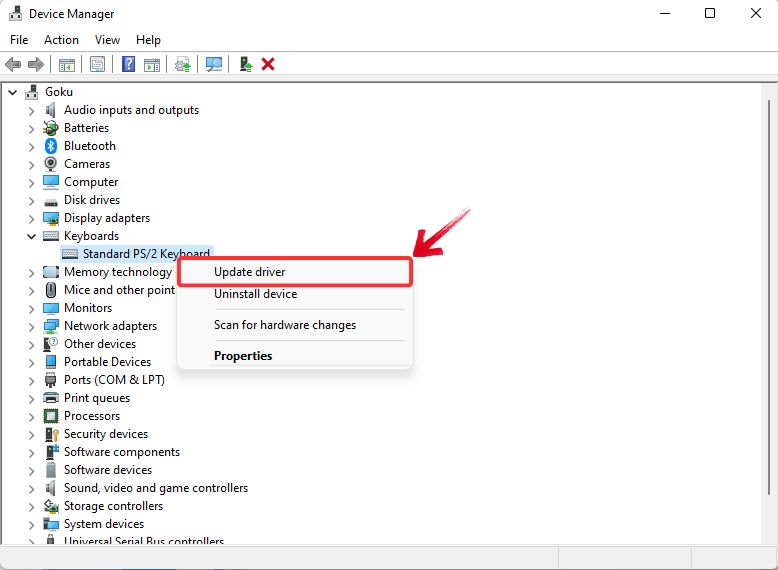Open the Action menu
778x570 pixels.
(61, 40)
